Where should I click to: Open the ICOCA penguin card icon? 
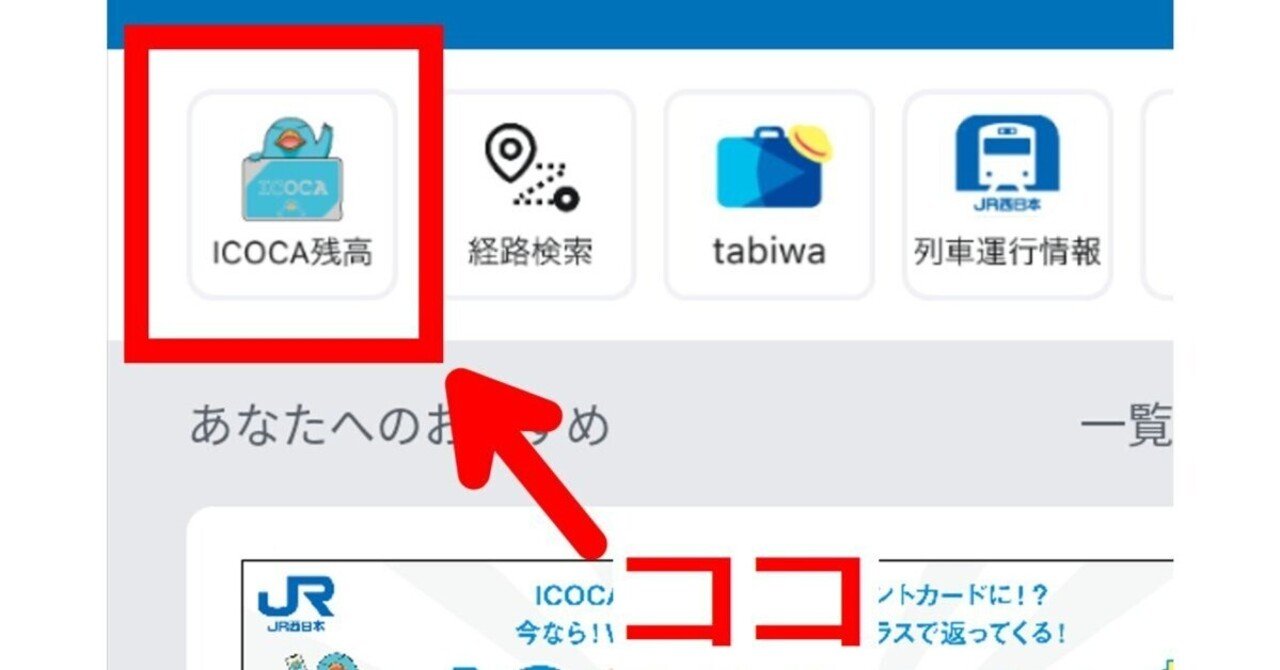pyautogui.click(x=293, y=170)
